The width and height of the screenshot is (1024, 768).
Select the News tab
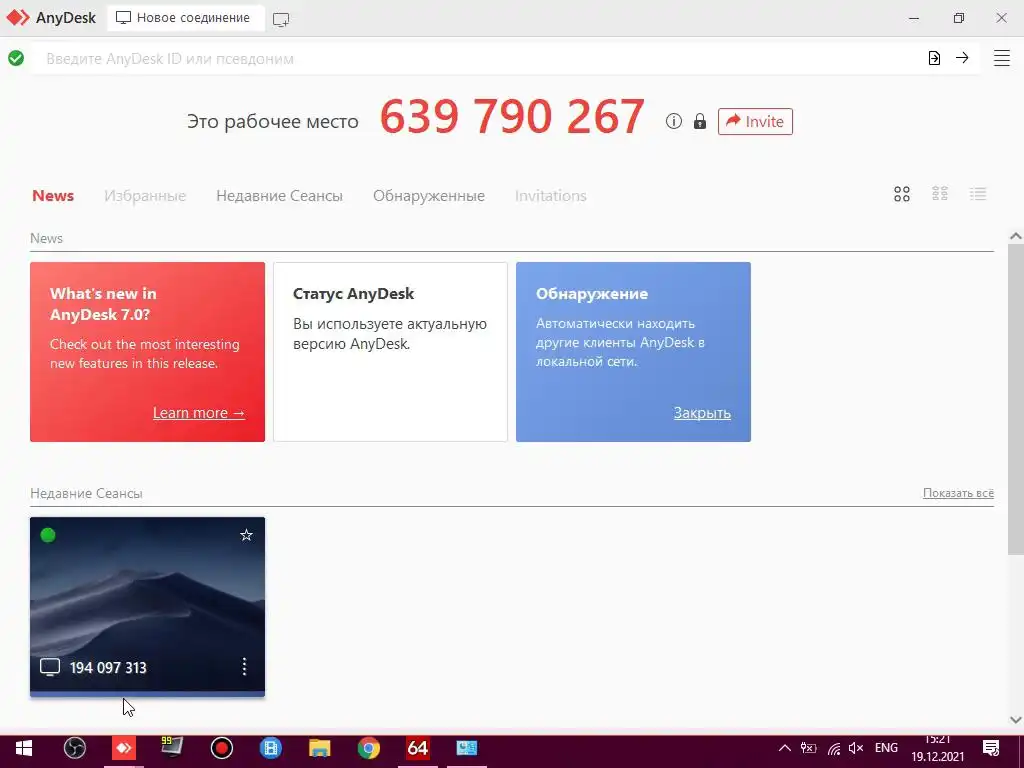click(x=53, y=196)
